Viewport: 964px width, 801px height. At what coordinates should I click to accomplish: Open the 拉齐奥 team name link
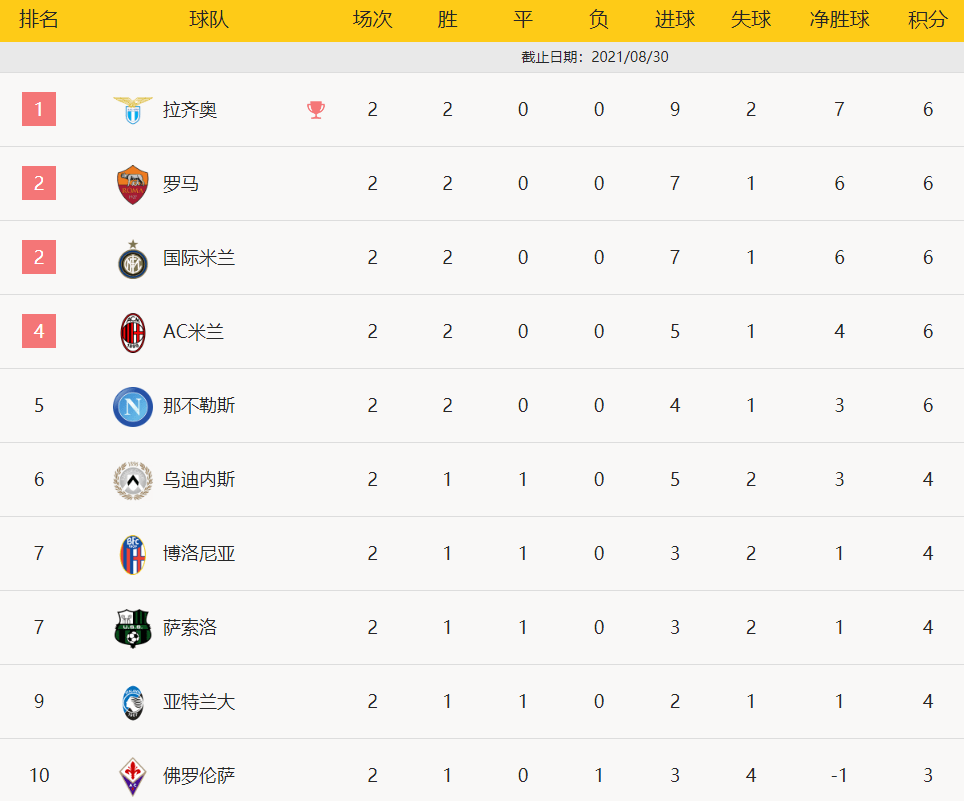(190, 110)
